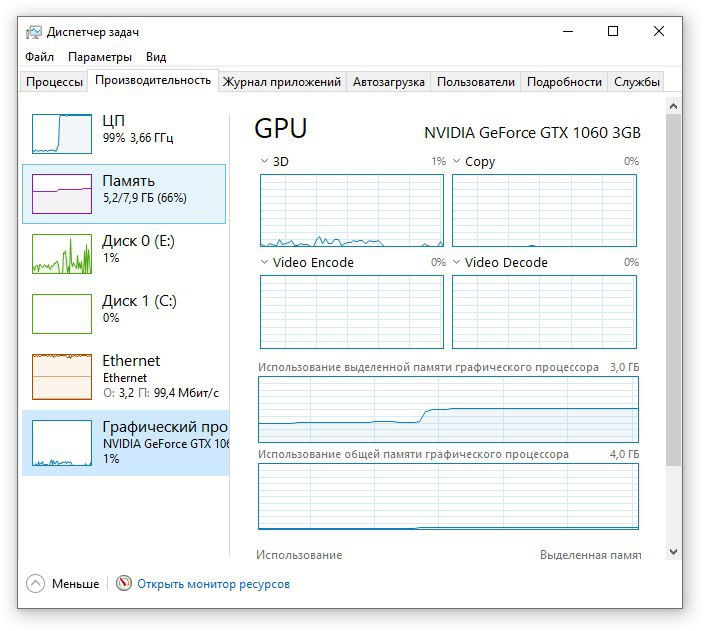Click the 5,2/7,9 ГБ (66%) memory value

(145, 198)
